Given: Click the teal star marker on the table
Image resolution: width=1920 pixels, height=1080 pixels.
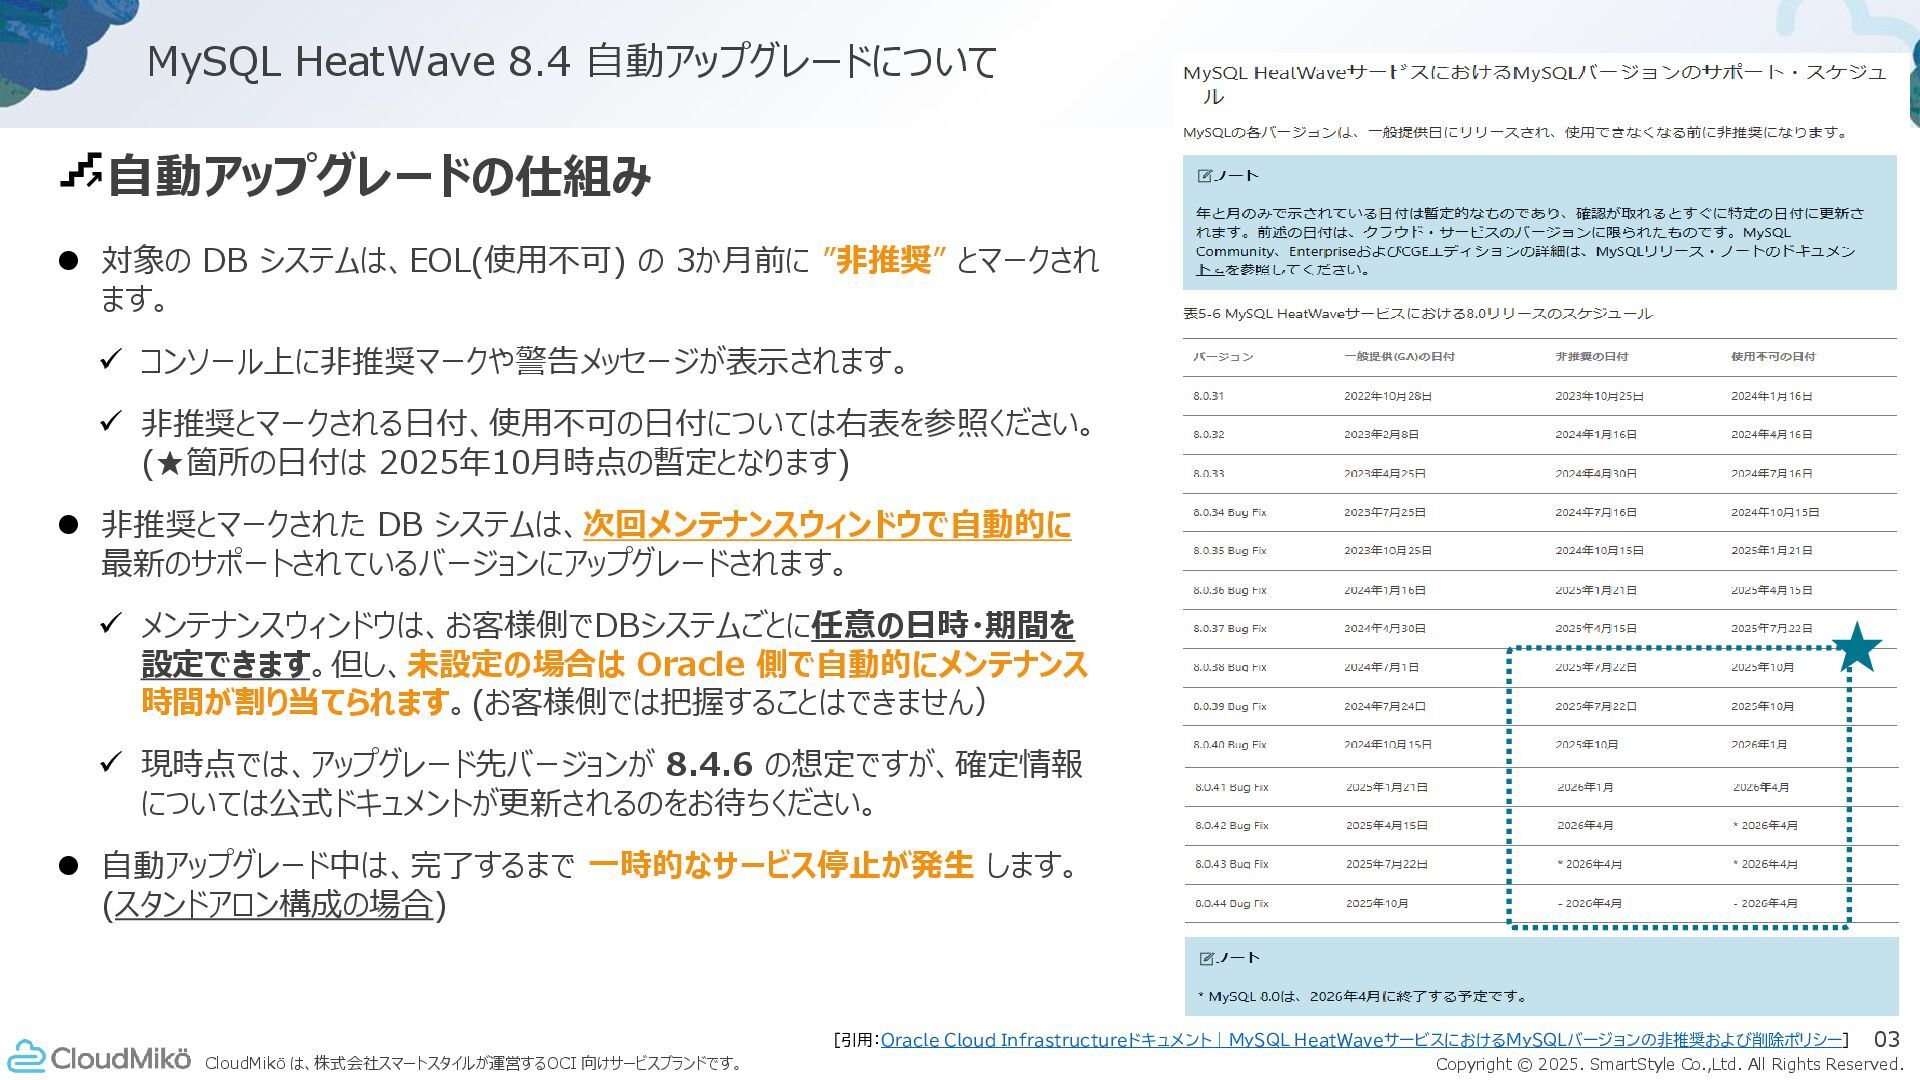Looking at the screenshot, I should [x=1856, y=647].
